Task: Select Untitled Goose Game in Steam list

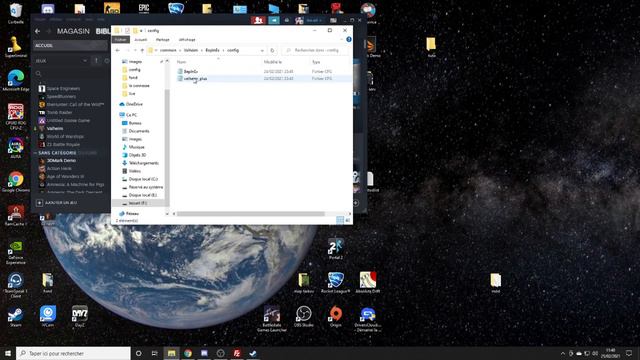Action: point(68,120)
